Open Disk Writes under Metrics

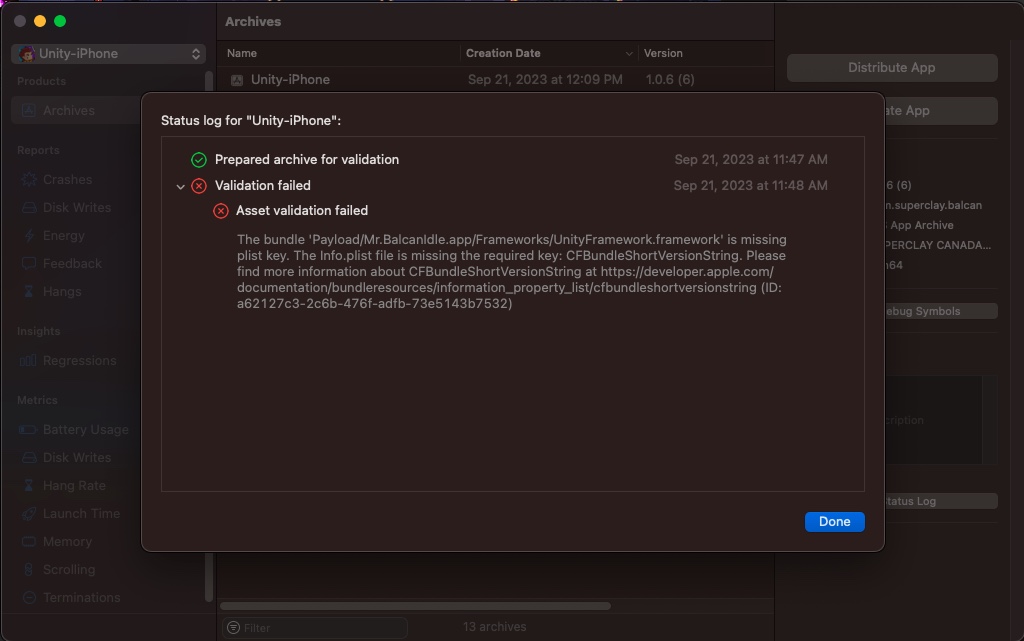click(76, 458)
